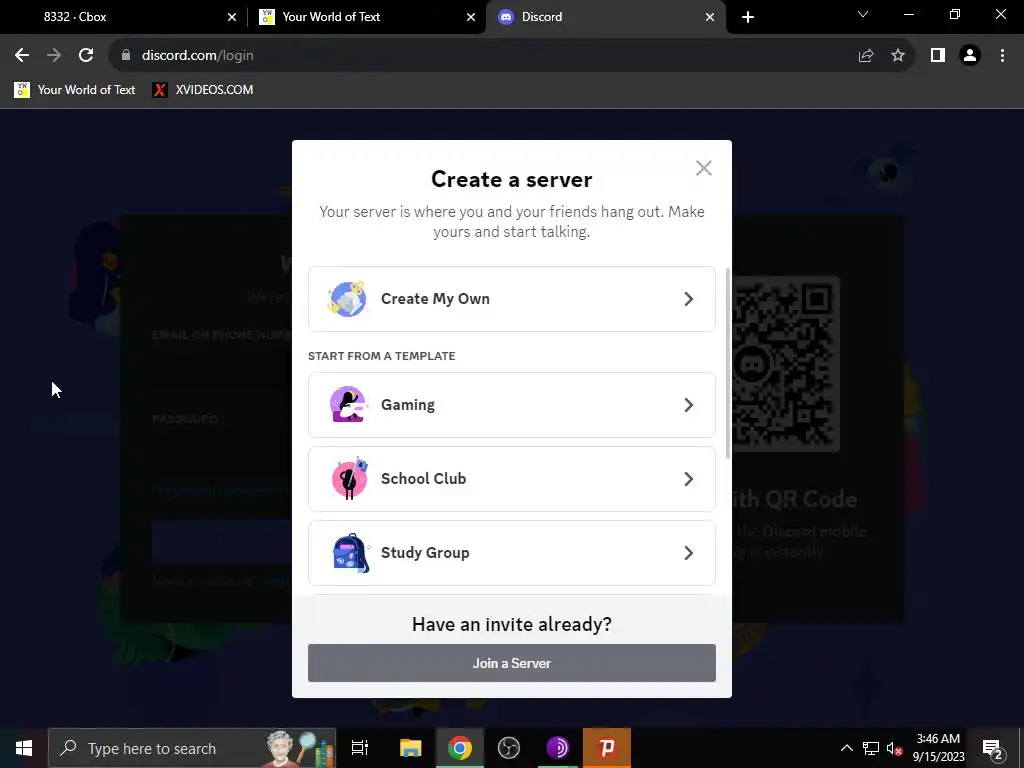Expand the School Club chevron
Screen dimensions: 1024x768
pos(688,479)
